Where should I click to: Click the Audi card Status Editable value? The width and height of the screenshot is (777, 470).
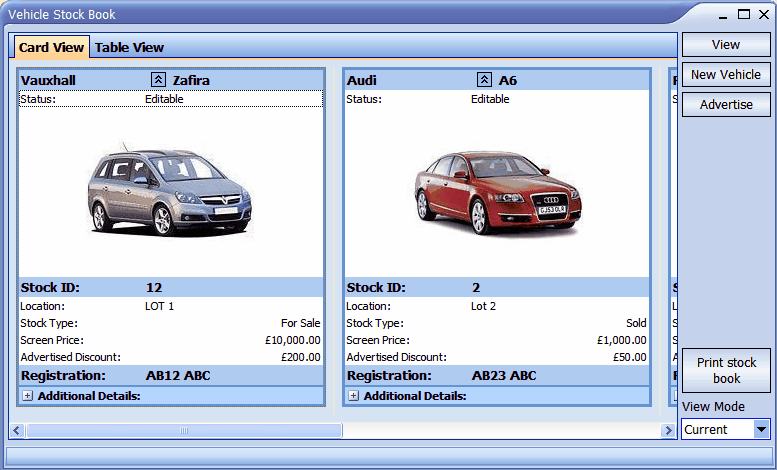(x=490, y=99)
